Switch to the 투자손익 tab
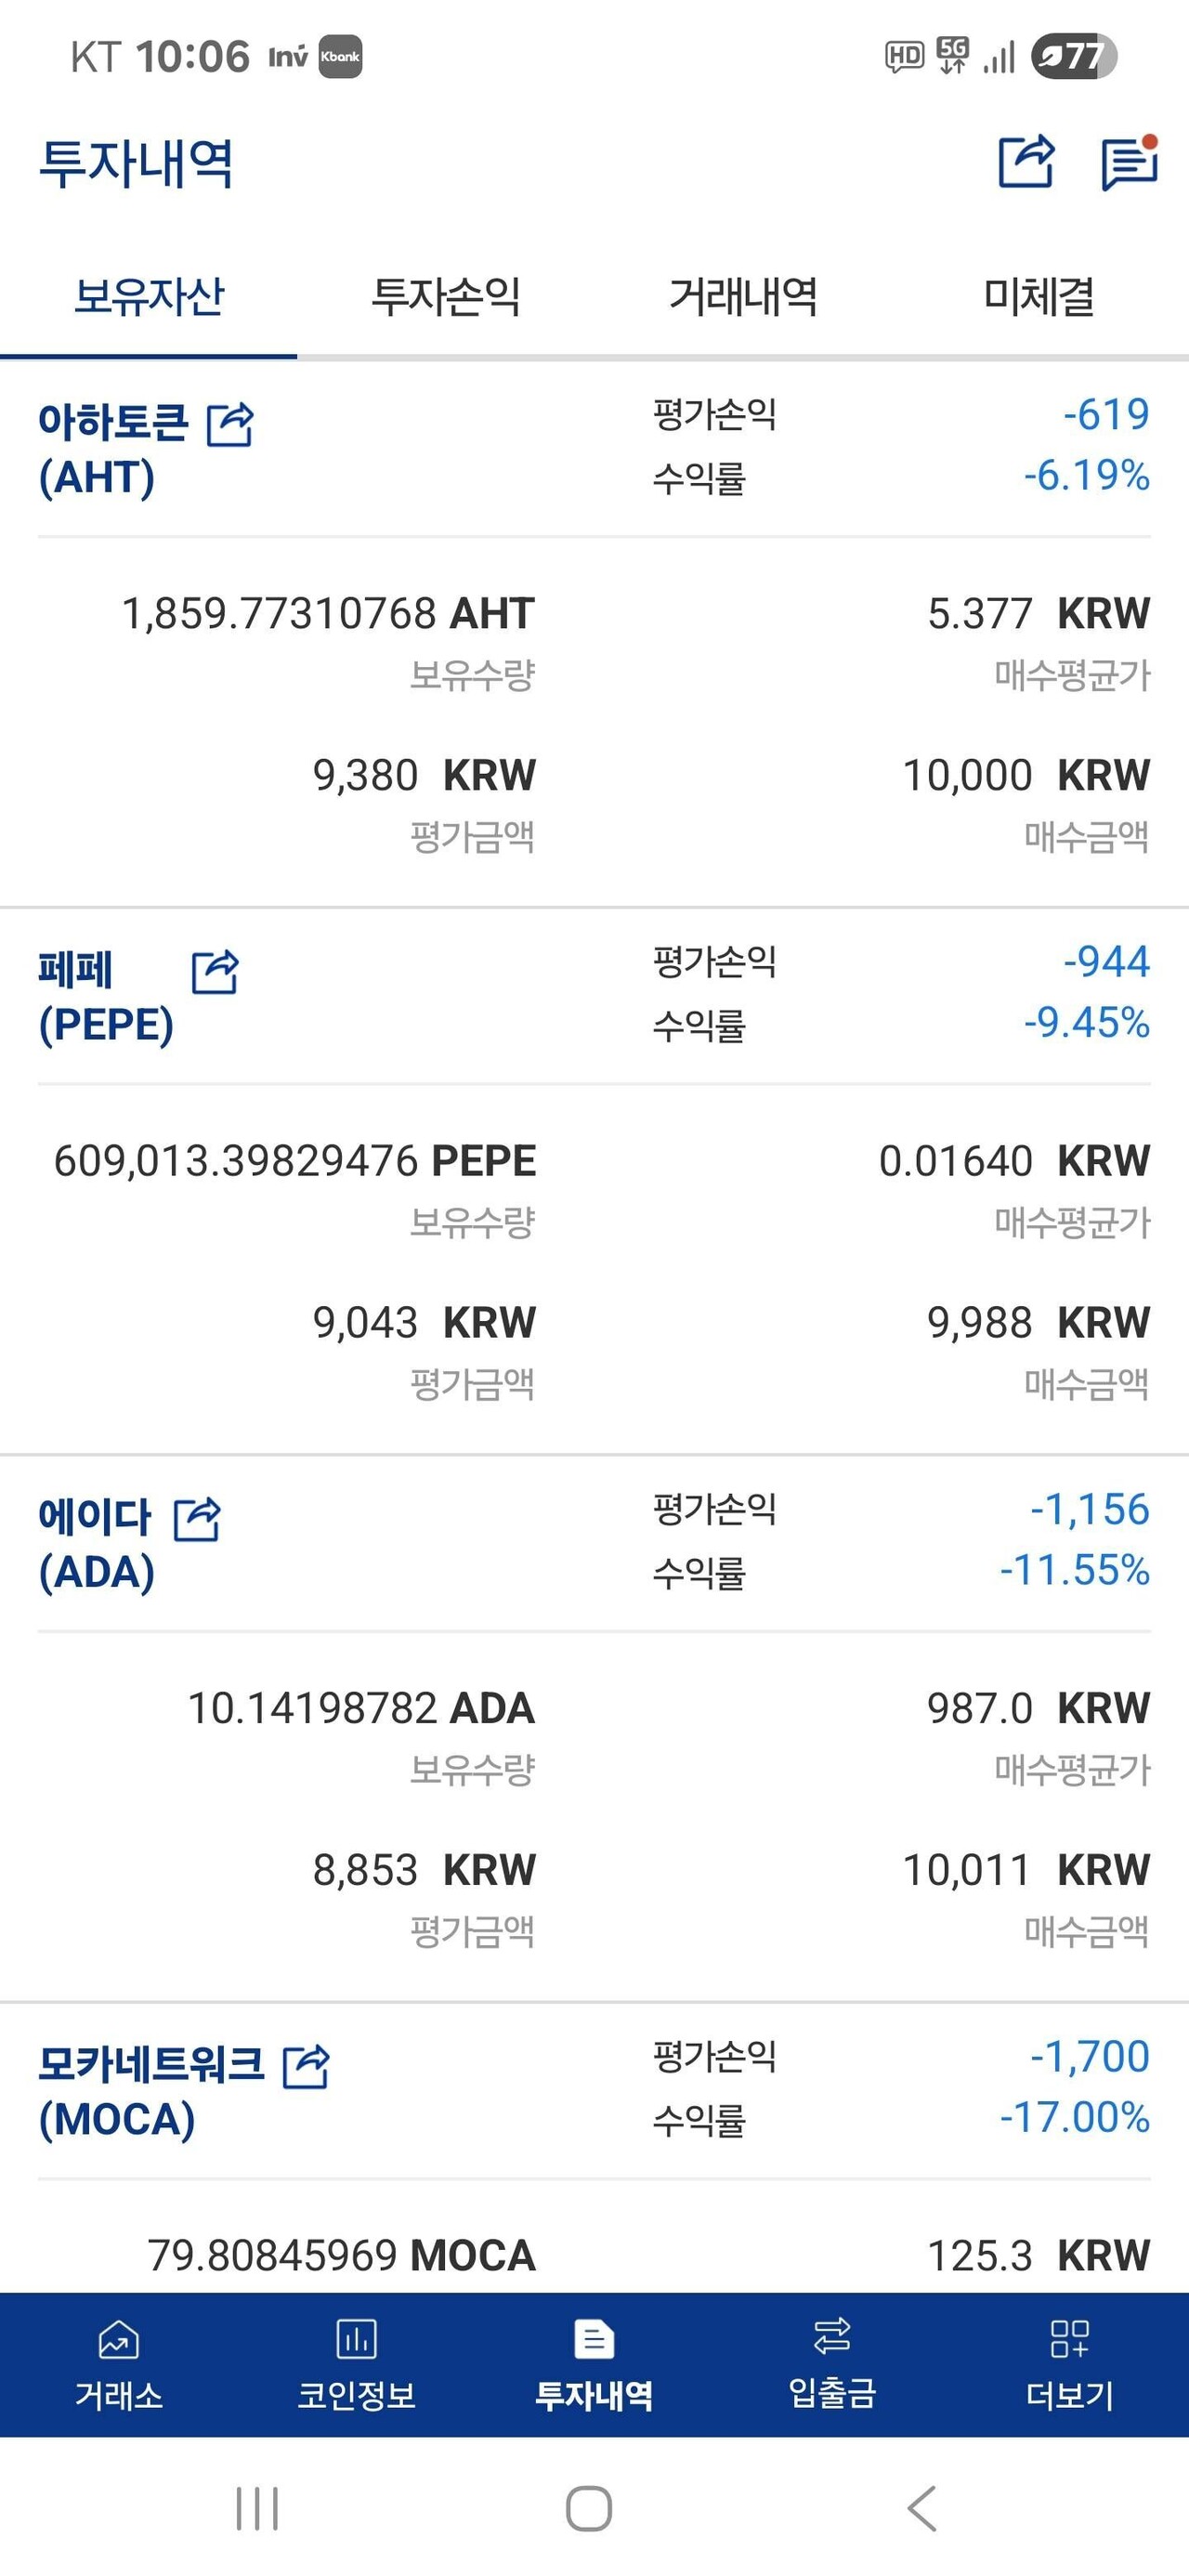 (445, 297)
